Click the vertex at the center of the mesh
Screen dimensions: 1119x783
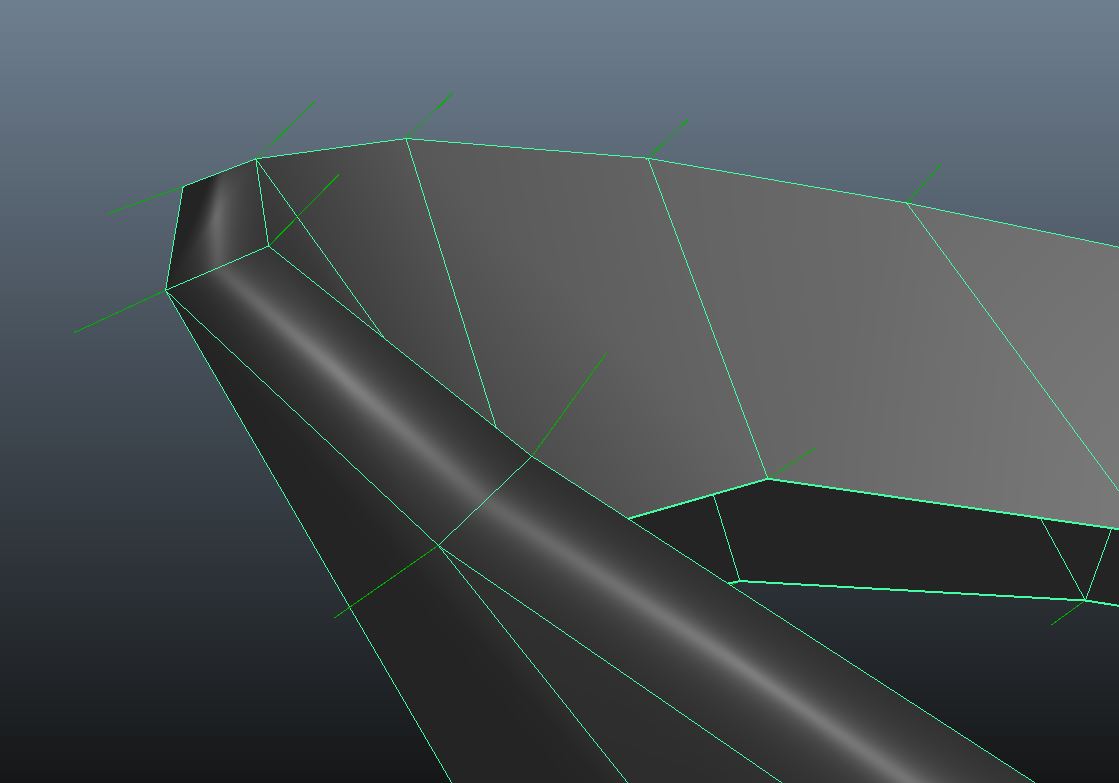pos(530,458)
